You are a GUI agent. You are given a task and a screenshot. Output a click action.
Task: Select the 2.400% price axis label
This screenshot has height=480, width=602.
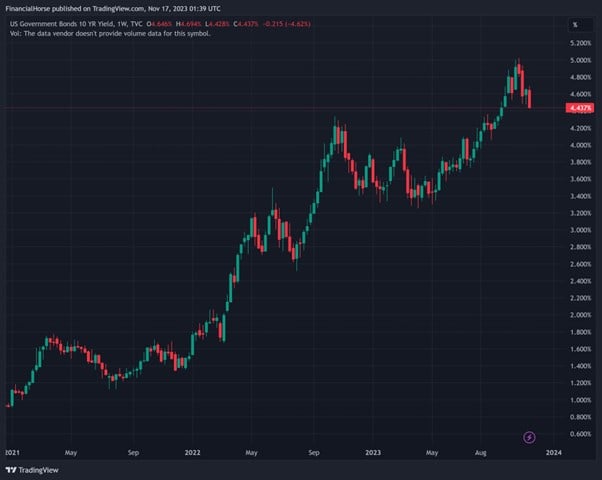(580, 281)
